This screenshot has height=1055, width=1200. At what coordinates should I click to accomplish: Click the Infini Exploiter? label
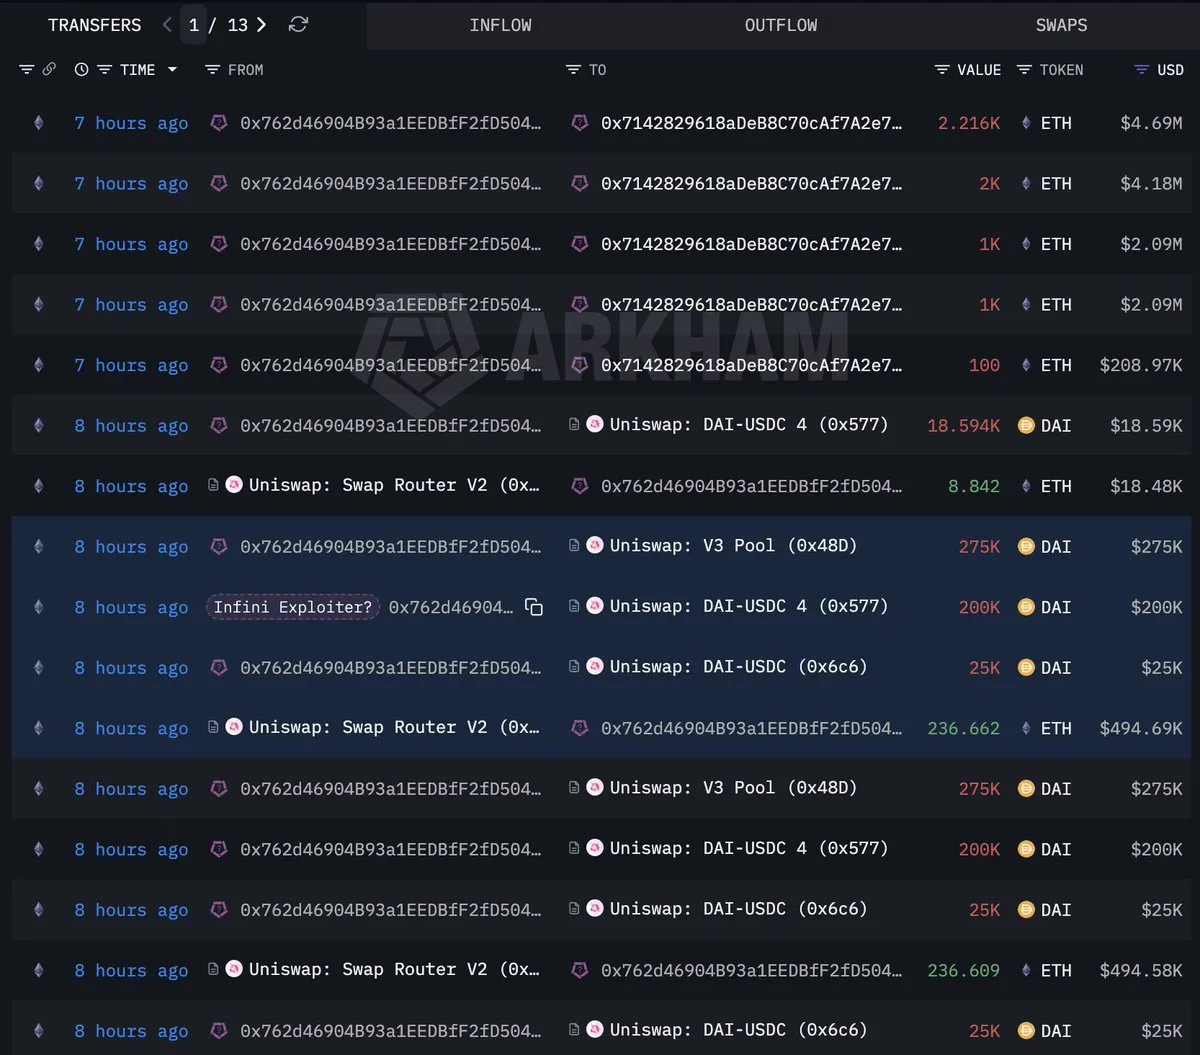click(292, 607)
